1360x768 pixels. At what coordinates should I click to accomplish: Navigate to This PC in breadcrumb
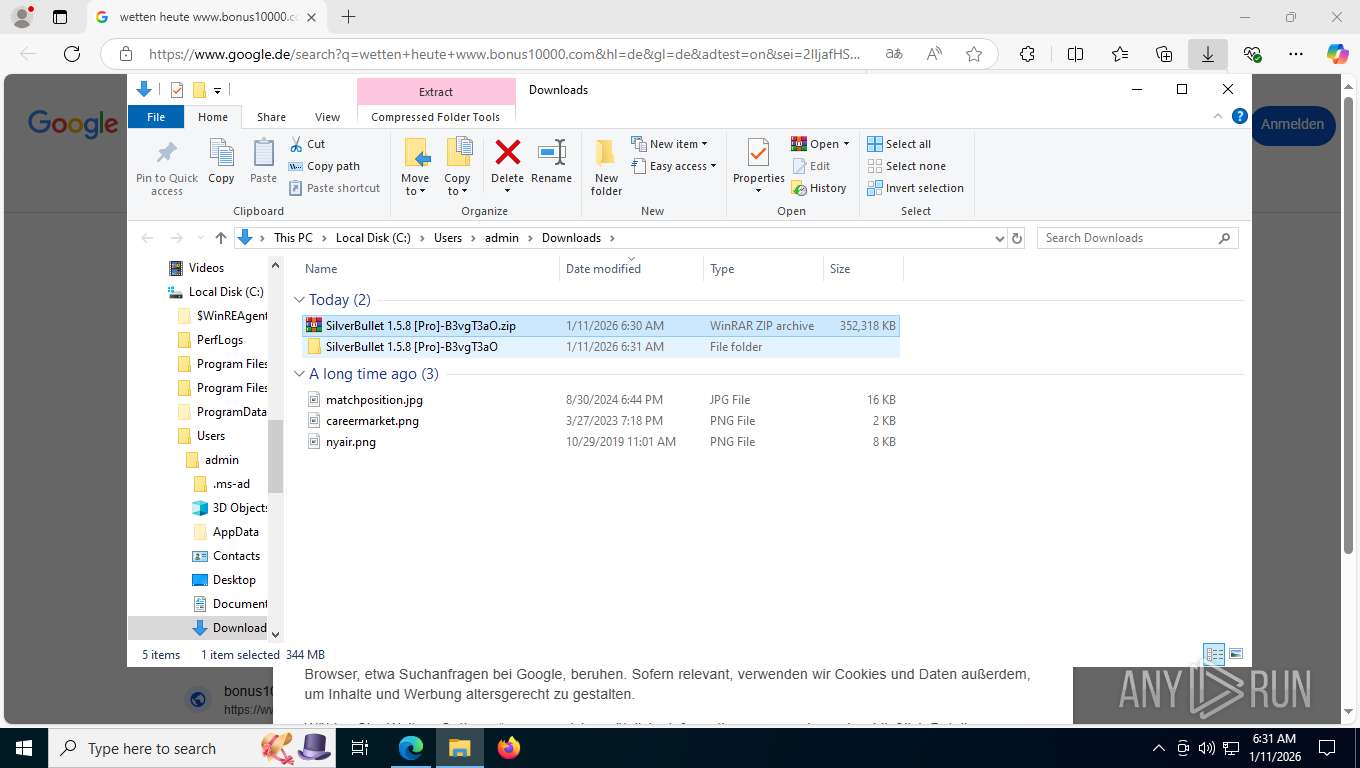coord(293,238)
